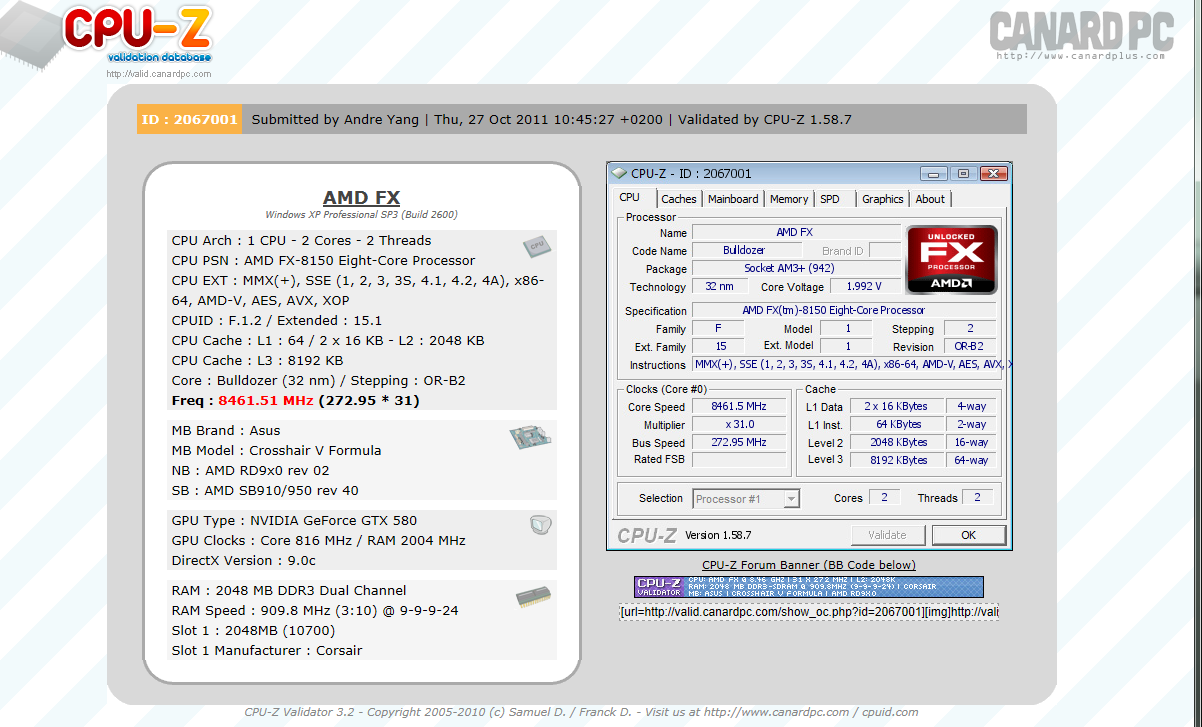Click the orange ID : 2067001 badge
Screen dimensions: 1202x727
190,119
